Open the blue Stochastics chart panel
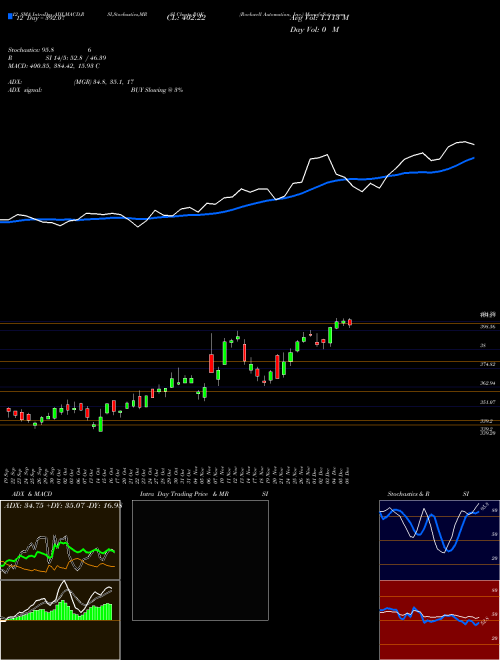The width and height of the screenshot is (500, 660). coord(439,540)
